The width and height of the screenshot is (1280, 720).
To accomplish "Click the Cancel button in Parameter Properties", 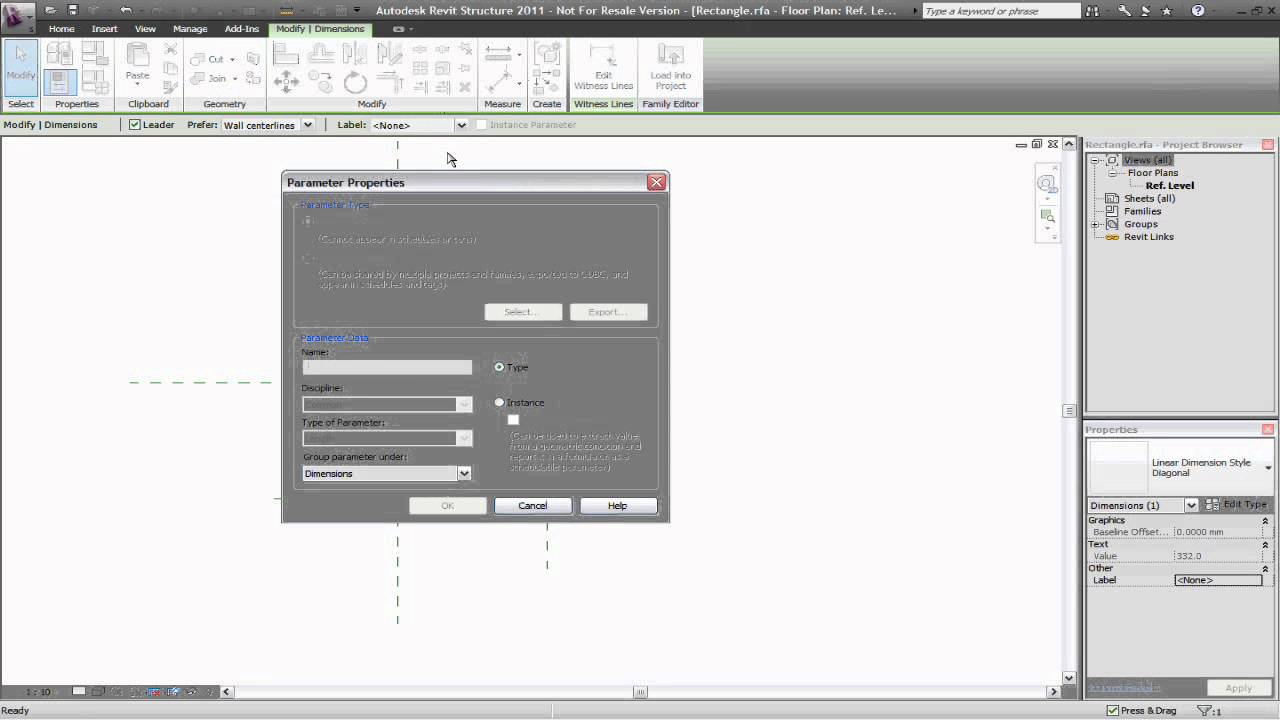I will coord(532,505).
